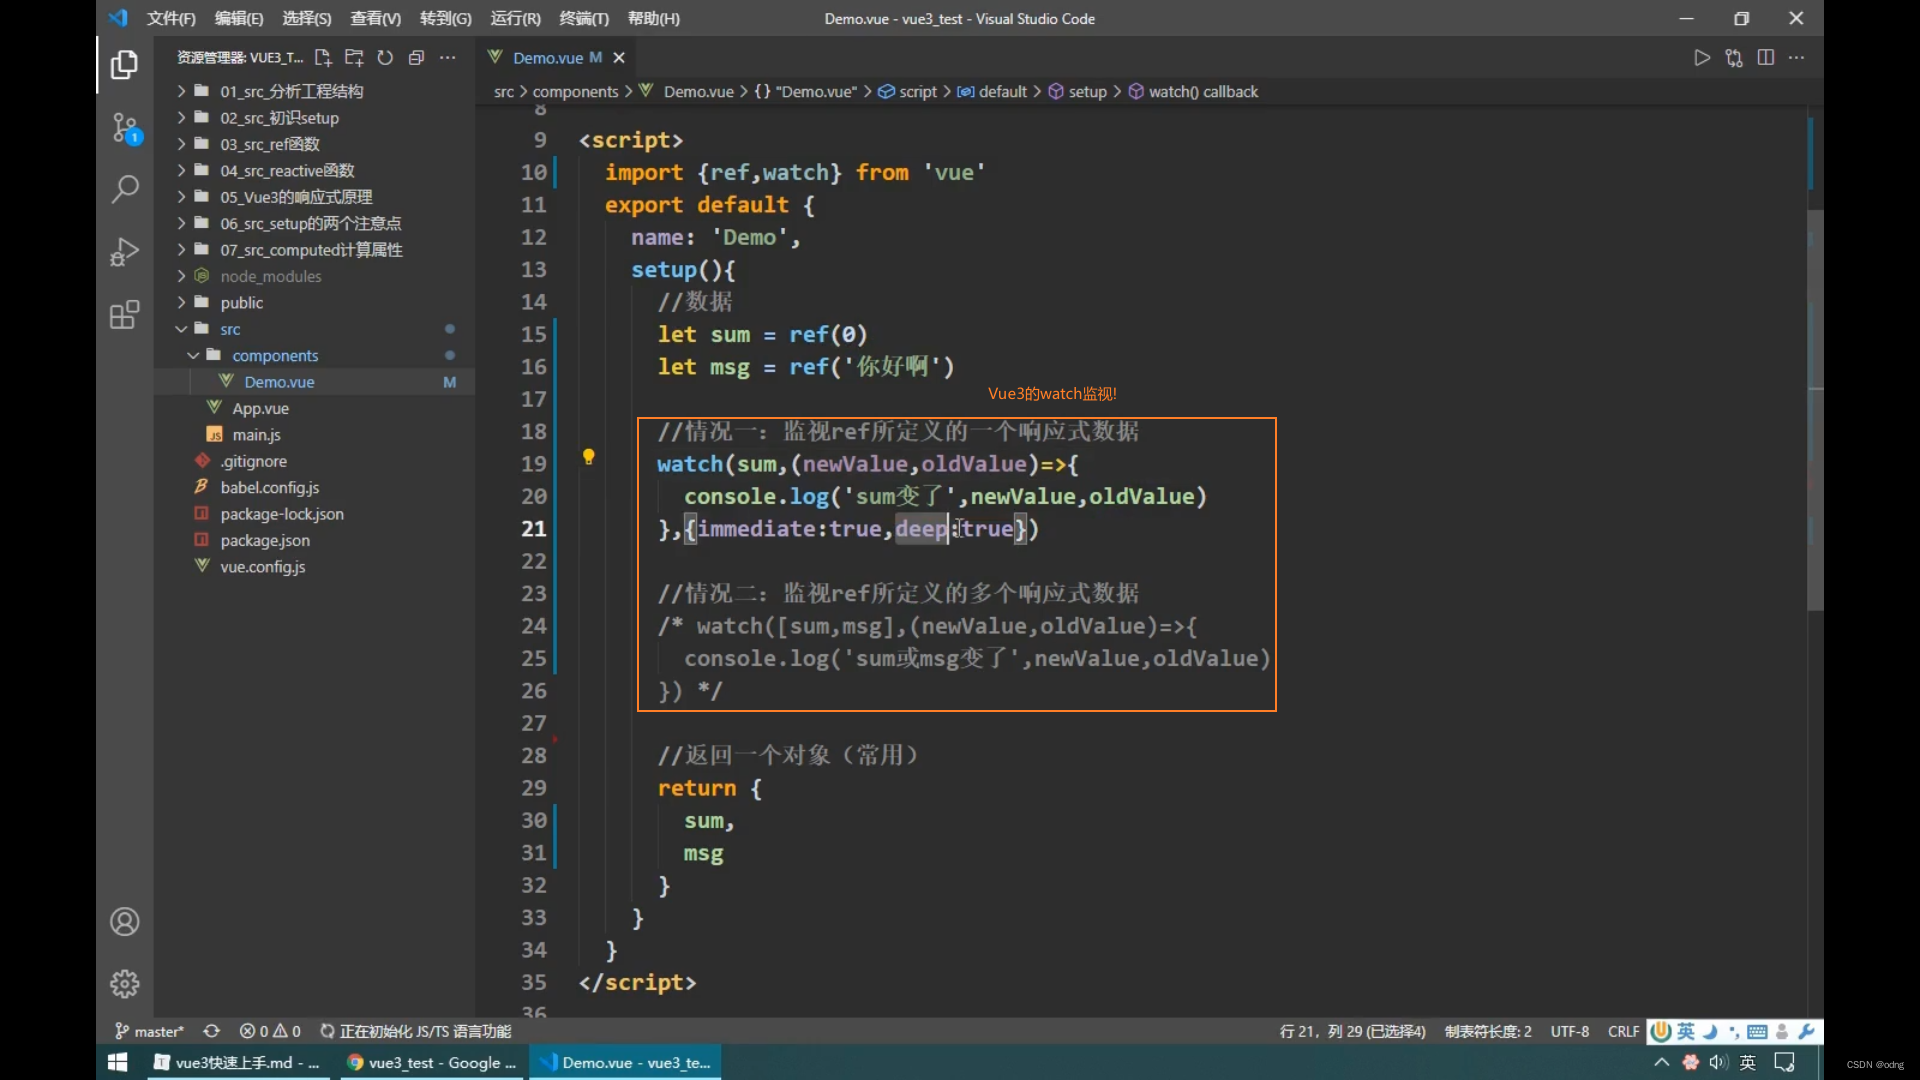Open the 帮助(H) menu
This screenshot has width=1920, height=1080.
pyautogui.click(x=653, y=18)
